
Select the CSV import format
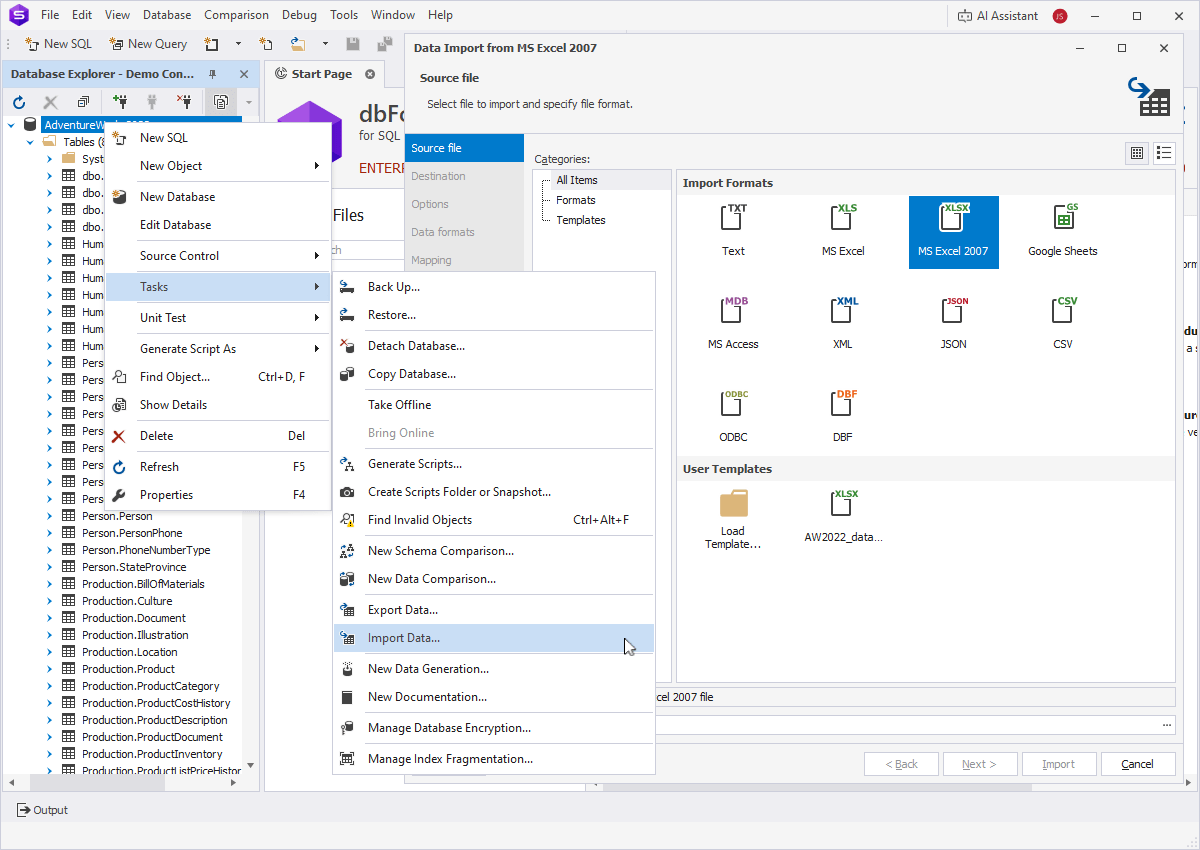[1062, 324]
